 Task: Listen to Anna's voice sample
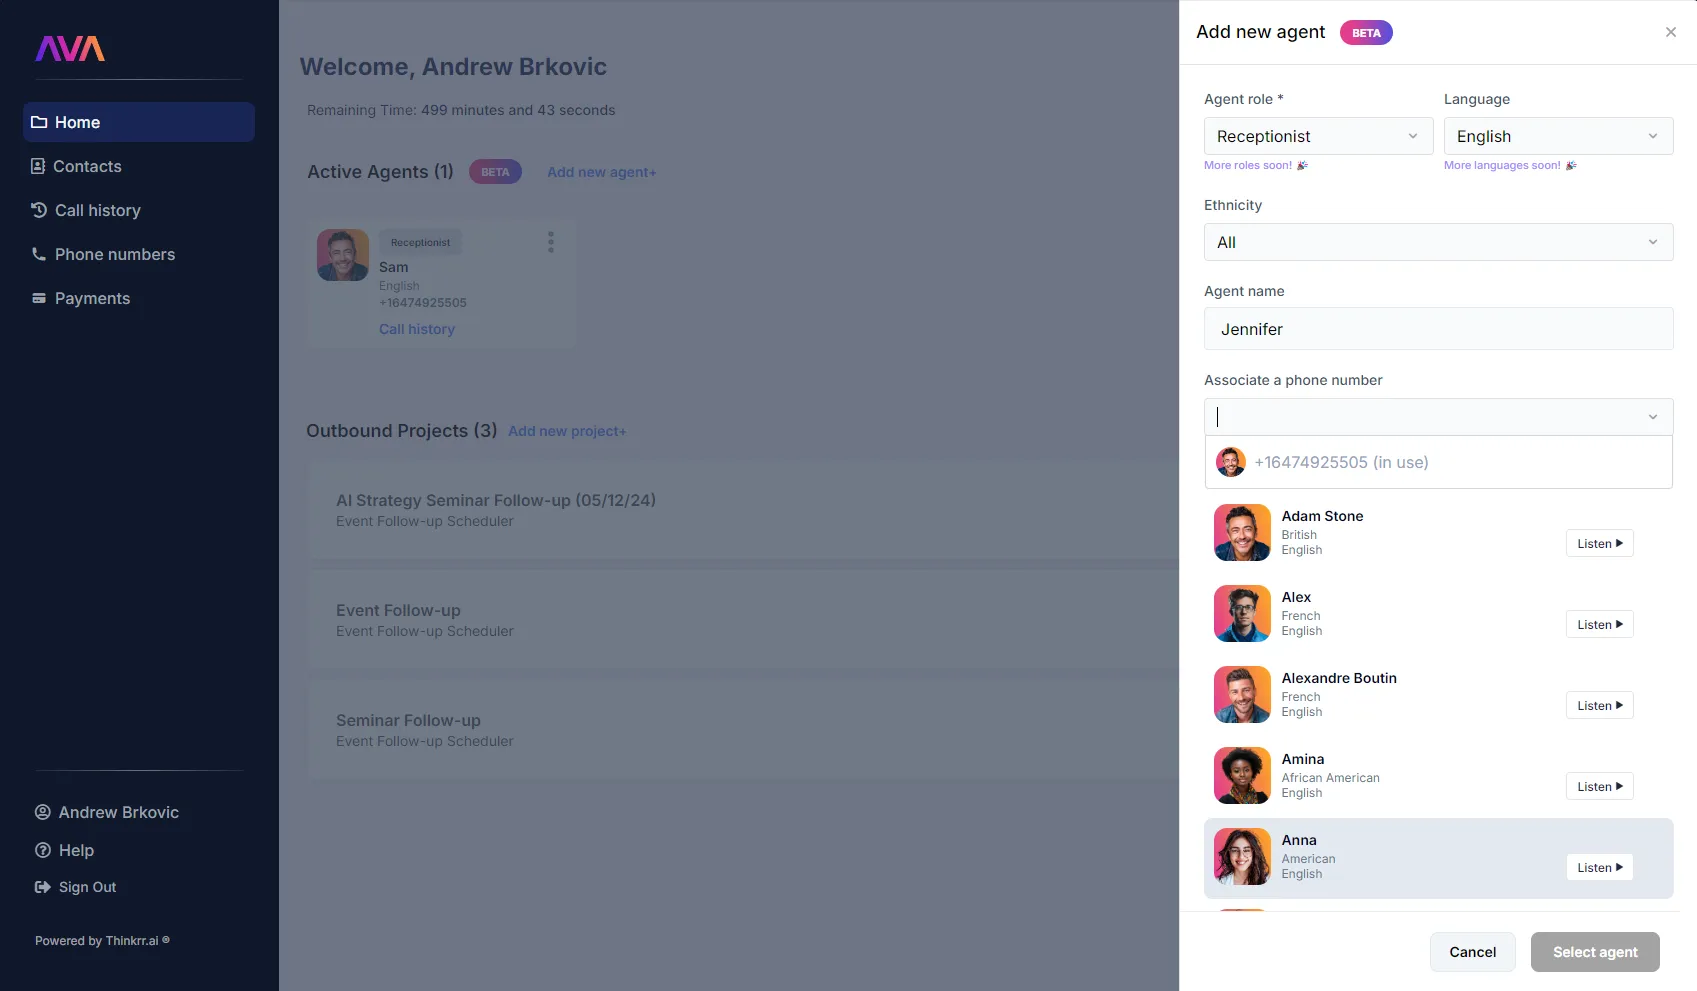tap(1599, 867)
